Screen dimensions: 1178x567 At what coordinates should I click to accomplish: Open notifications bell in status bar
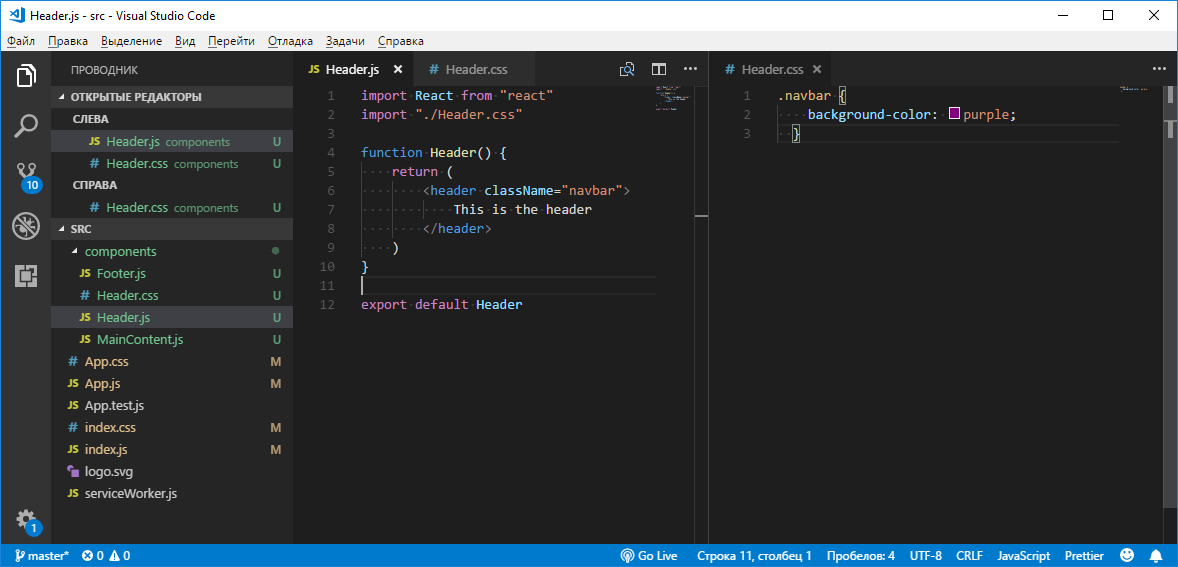coord(1156,556)
